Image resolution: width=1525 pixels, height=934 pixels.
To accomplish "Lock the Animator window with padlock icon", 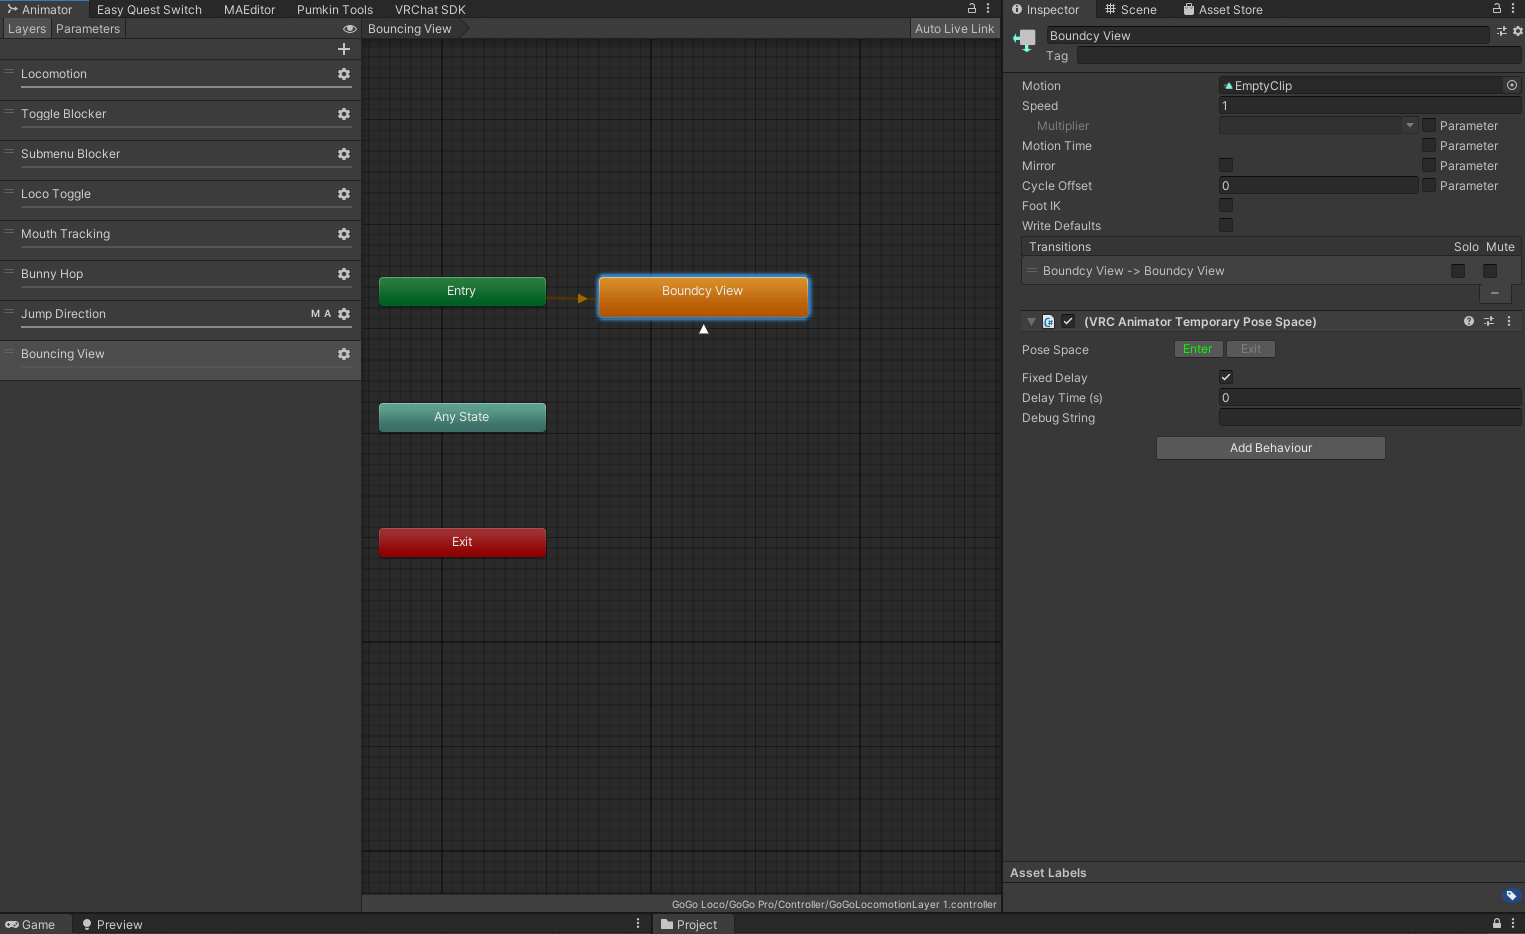I will click(971, 8).
